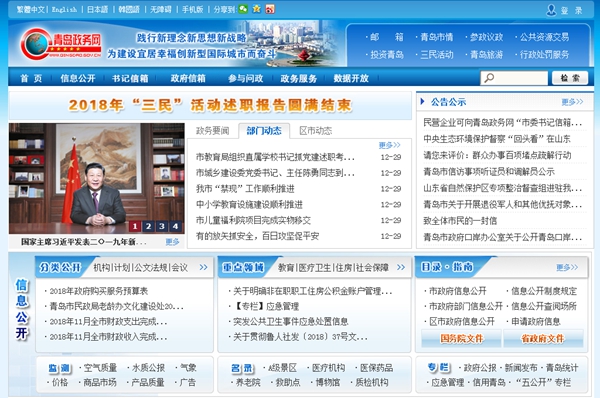Open 2018年政府购买服务预算表
This screenshot has height=398, width=600.
(98, 291)
